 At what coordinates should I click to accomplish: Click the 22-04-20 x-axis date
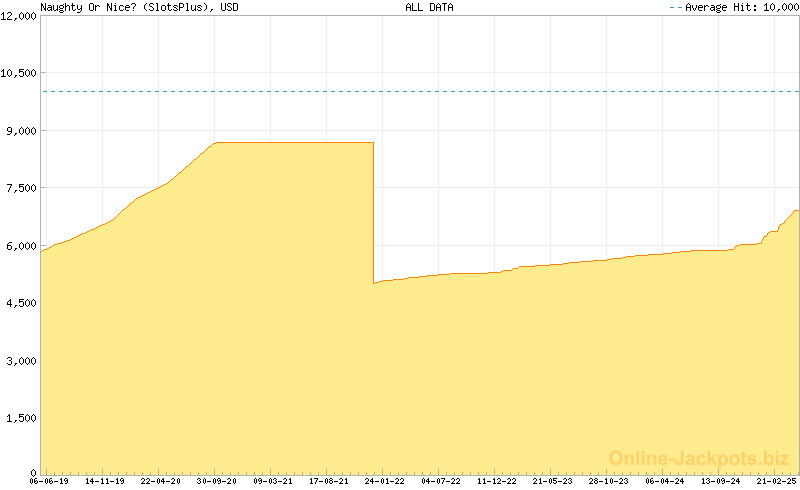[x=161, y=481]
